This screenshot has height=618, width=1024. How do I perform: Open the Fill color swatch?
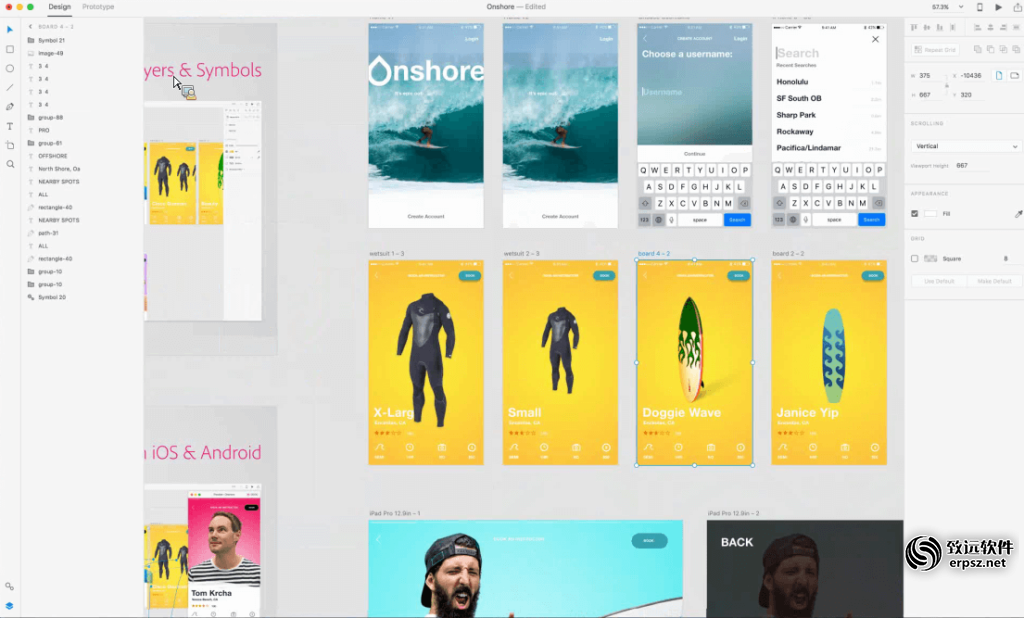931,214
